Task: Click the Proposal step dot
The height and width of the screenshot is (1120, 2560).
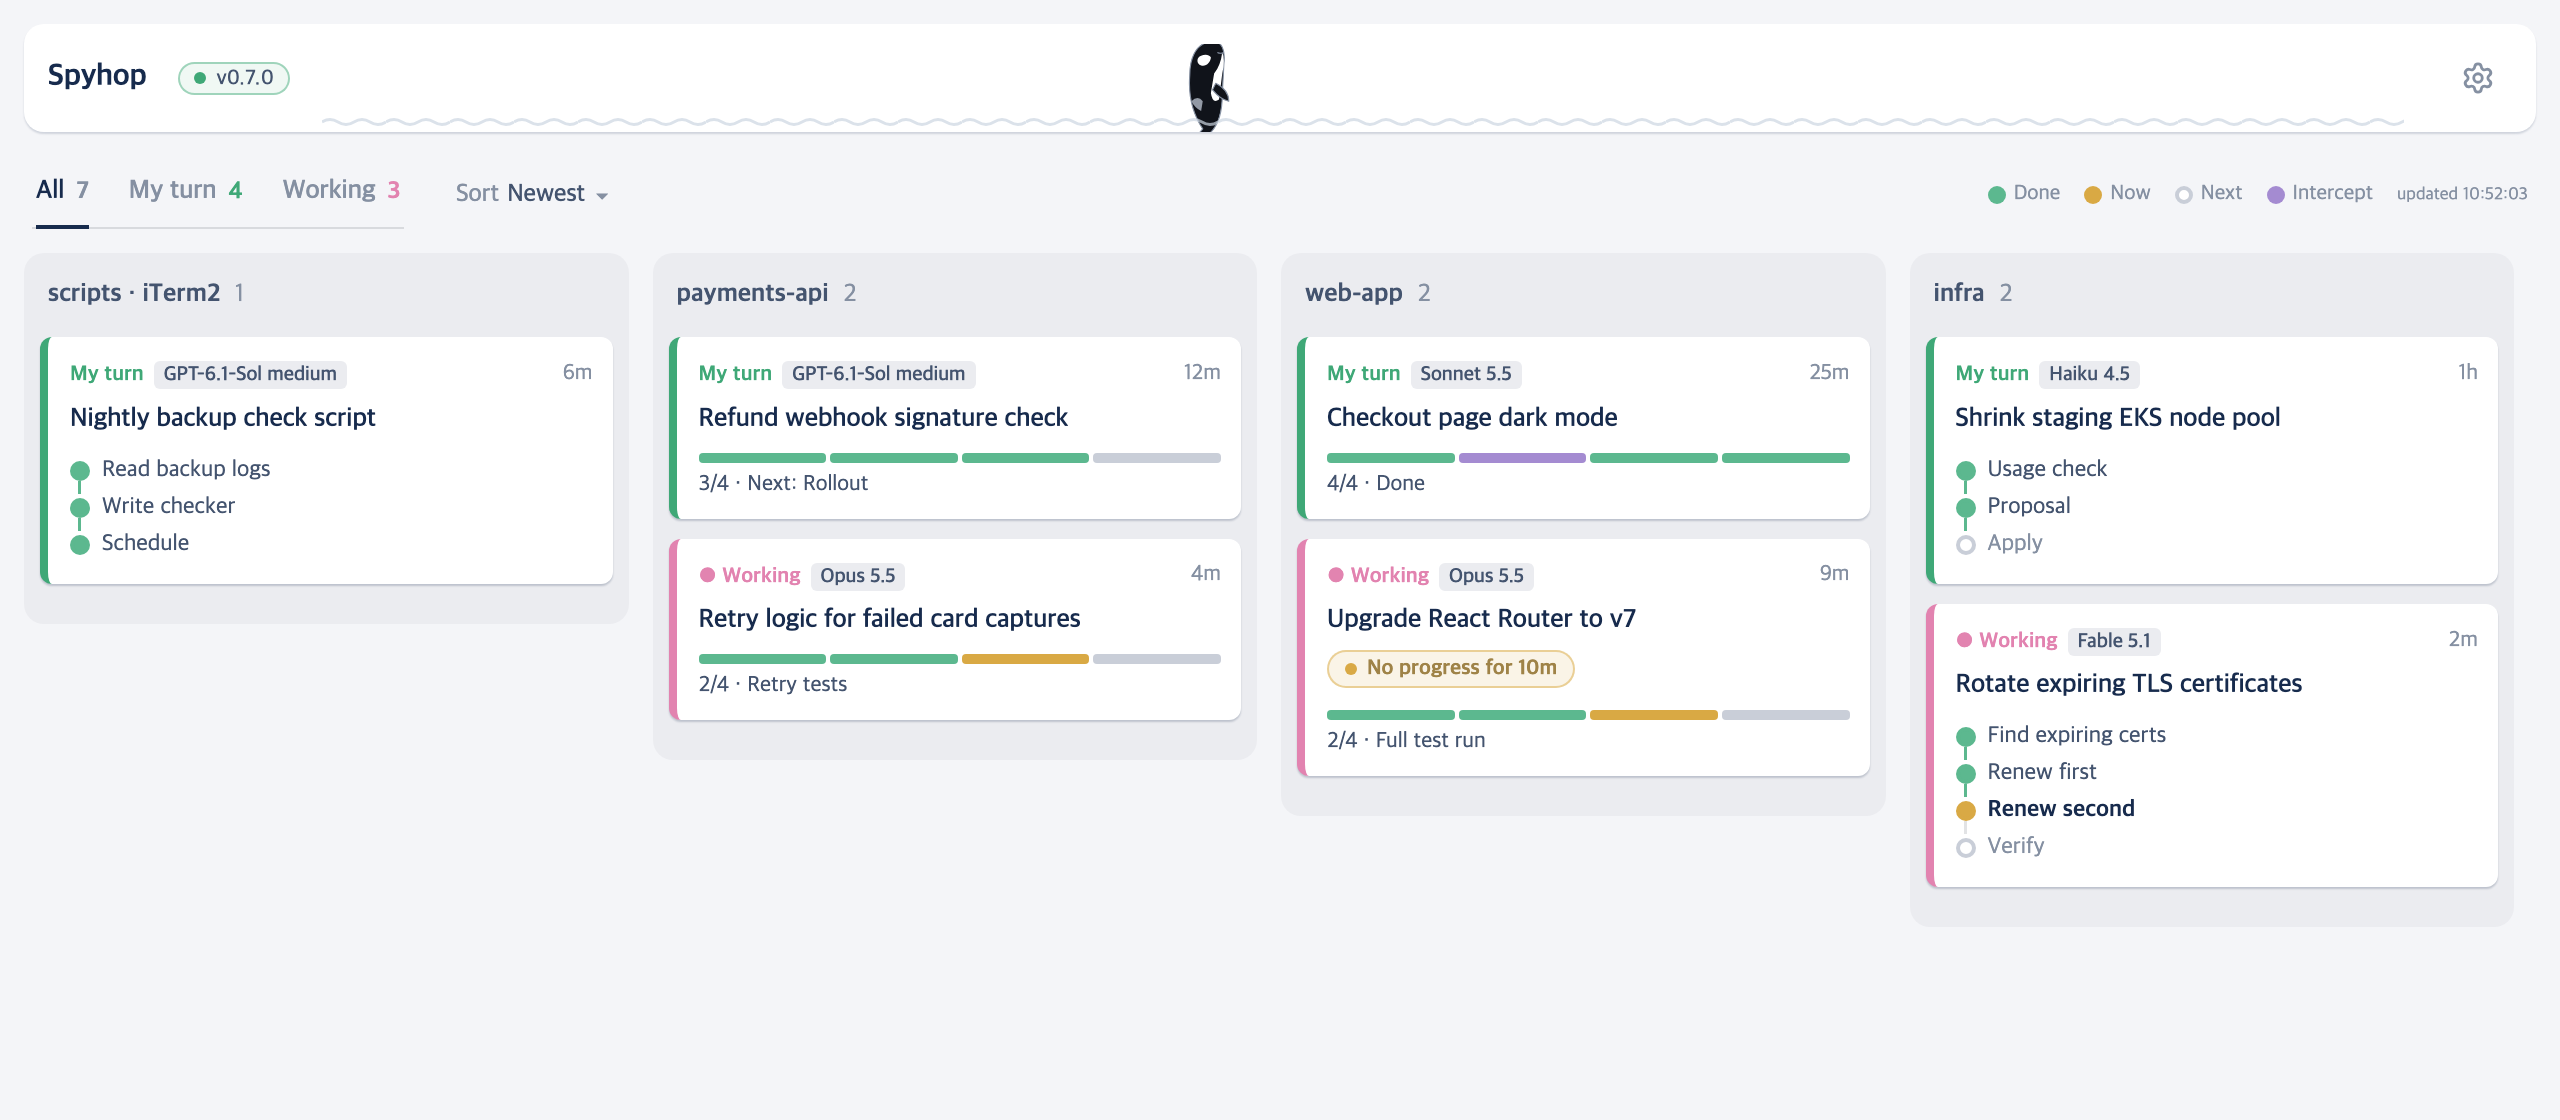Action: 1966,507
